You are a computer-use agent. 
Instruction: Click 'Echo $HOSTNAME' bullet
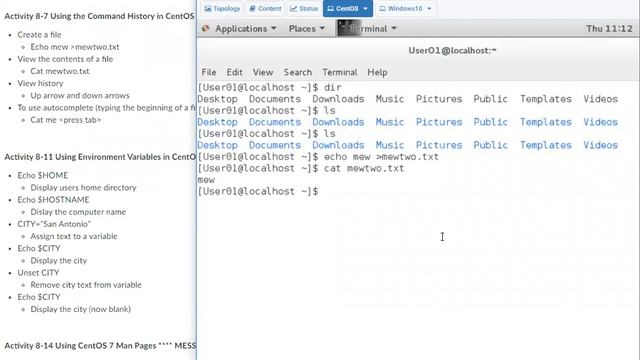(x=53, y=200)
